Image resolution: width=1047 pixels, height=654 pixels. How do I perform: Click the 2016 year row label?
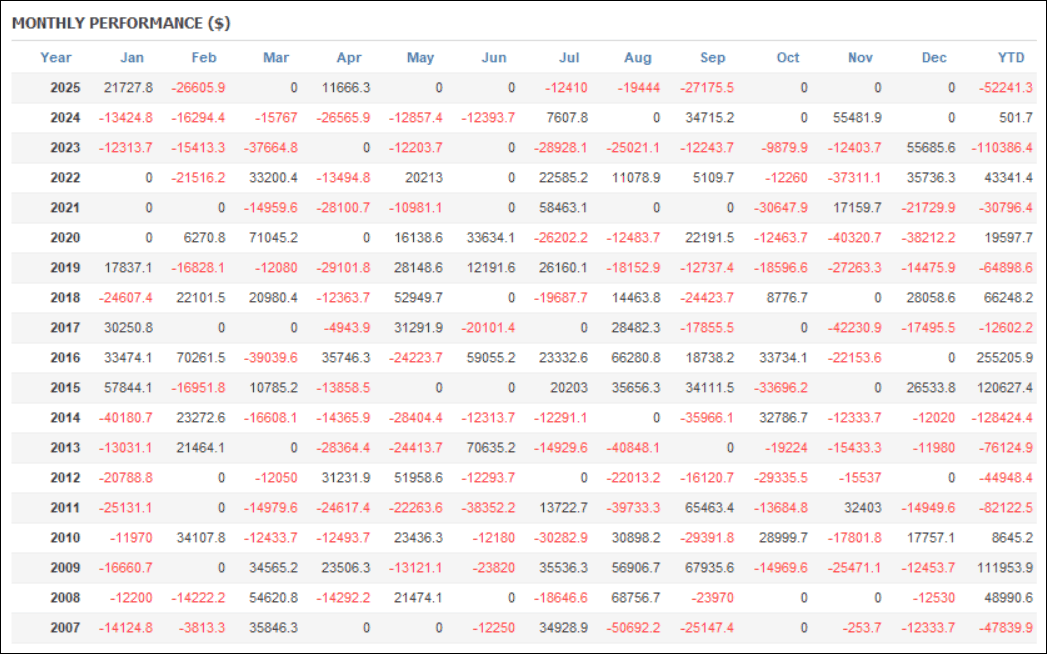tap(65, 358)
